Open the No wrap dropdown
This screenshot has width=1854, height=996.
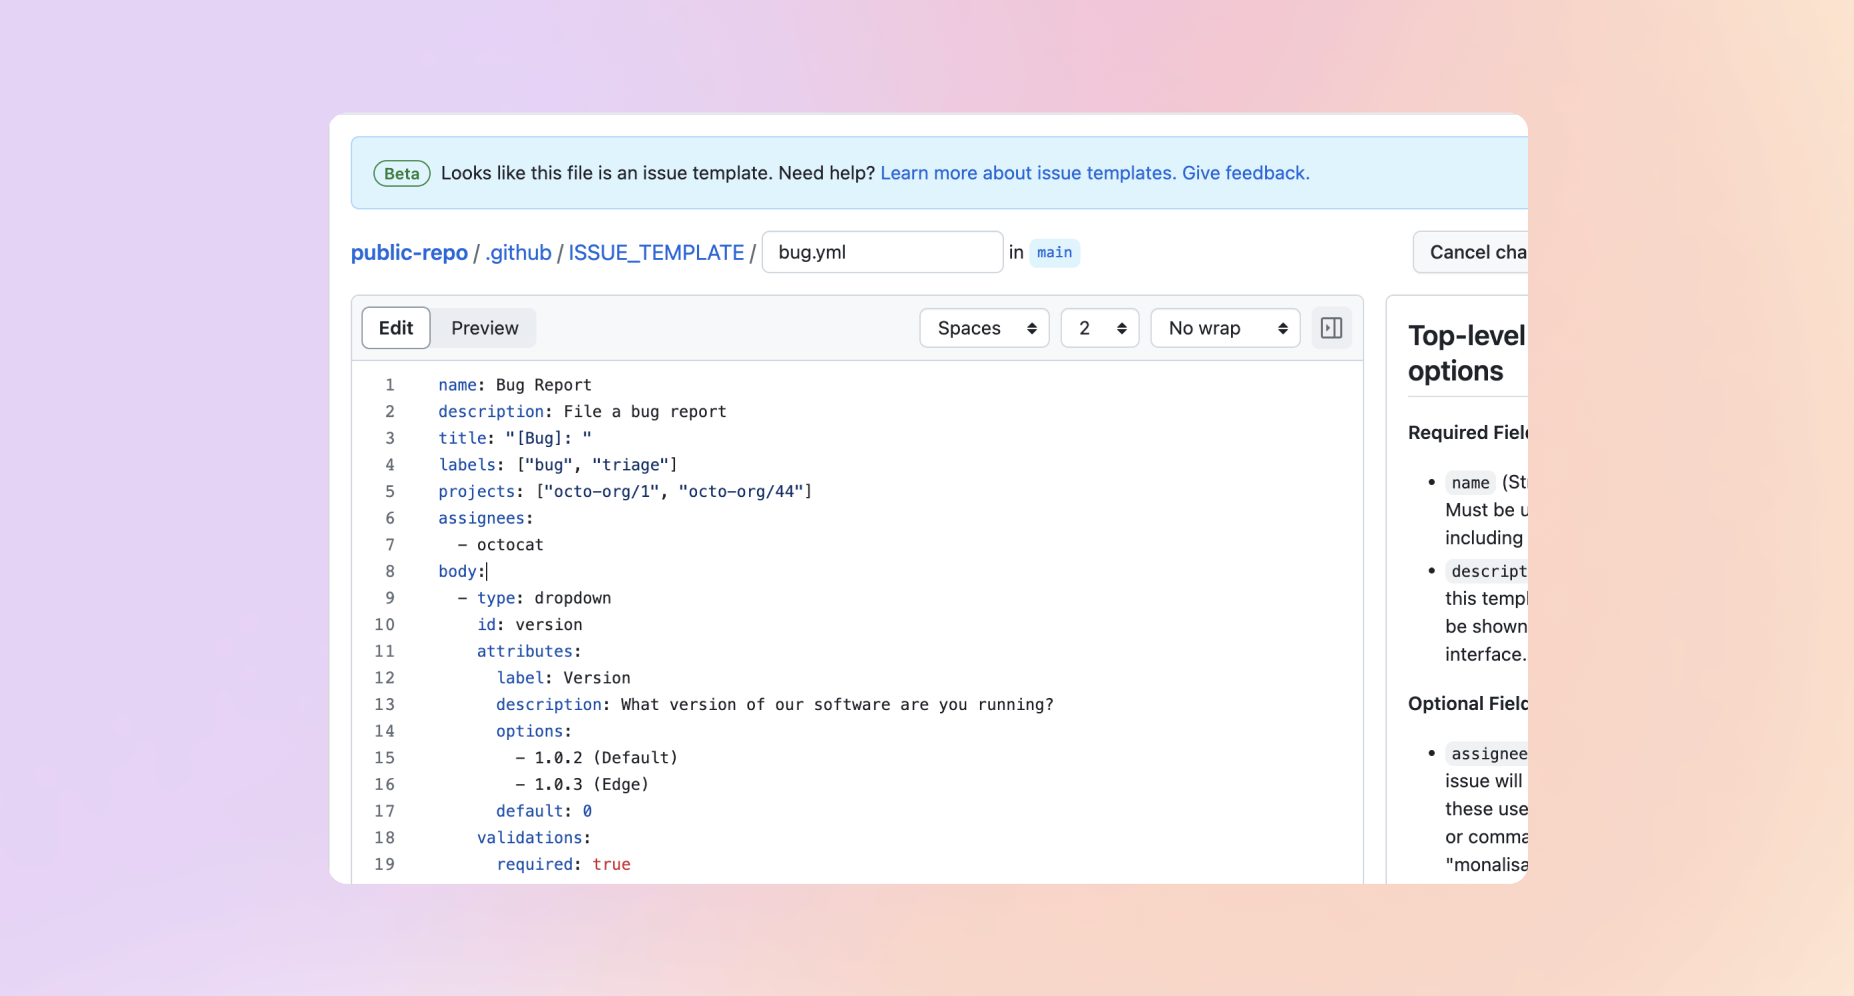point(1225,328)
